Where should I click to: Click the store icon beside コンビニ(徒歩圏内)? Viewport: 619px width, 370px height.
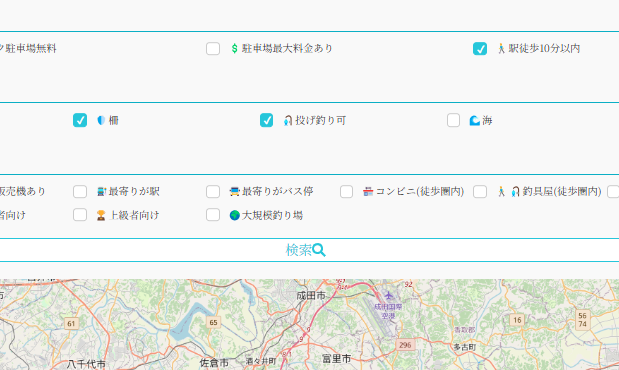(x=368, y=192)
